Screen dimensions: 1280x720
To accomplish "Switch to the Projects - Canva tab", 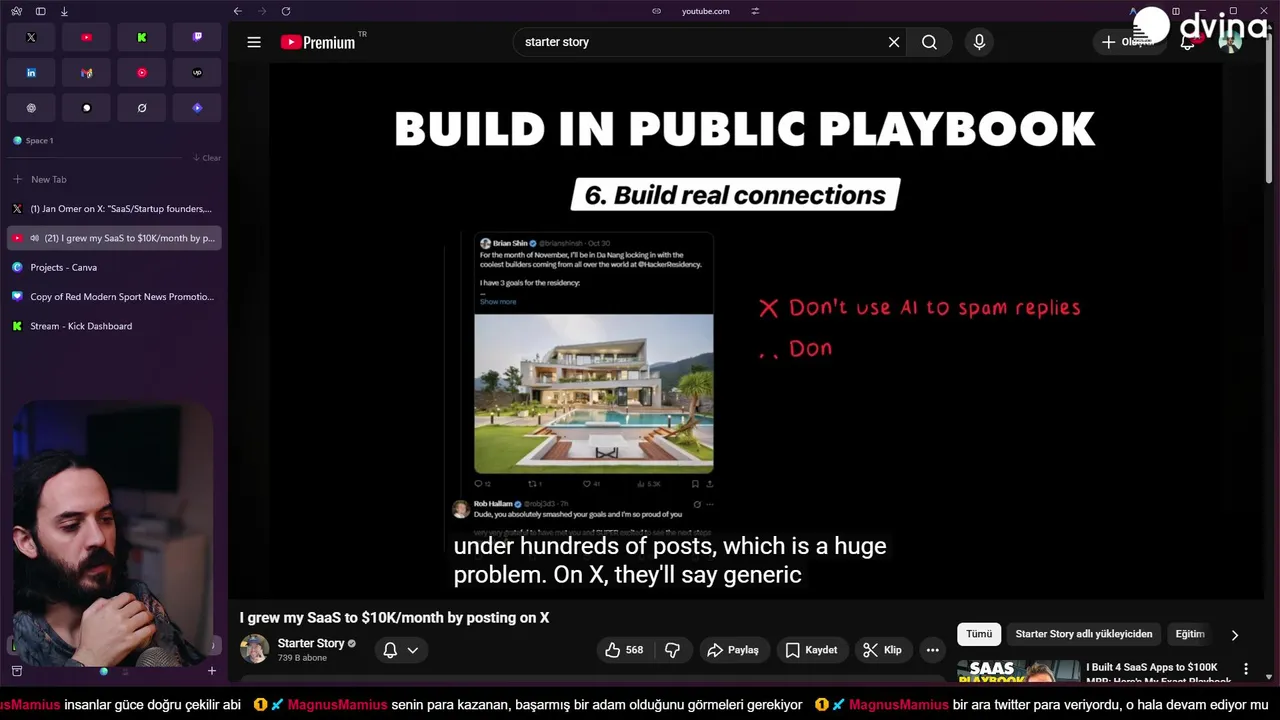I will coord(114,267).
